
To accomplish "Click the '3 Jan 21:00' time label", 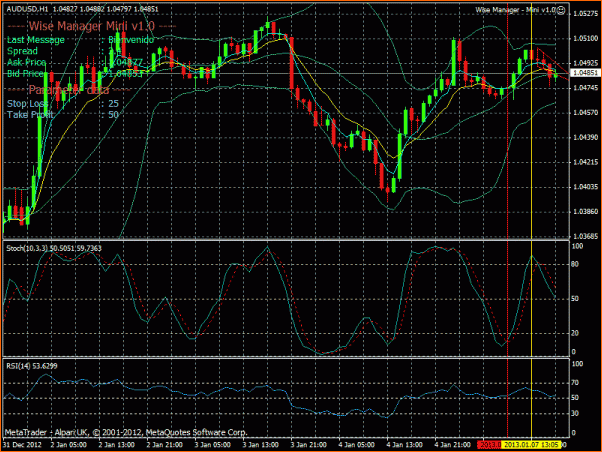I will point(308,445).
